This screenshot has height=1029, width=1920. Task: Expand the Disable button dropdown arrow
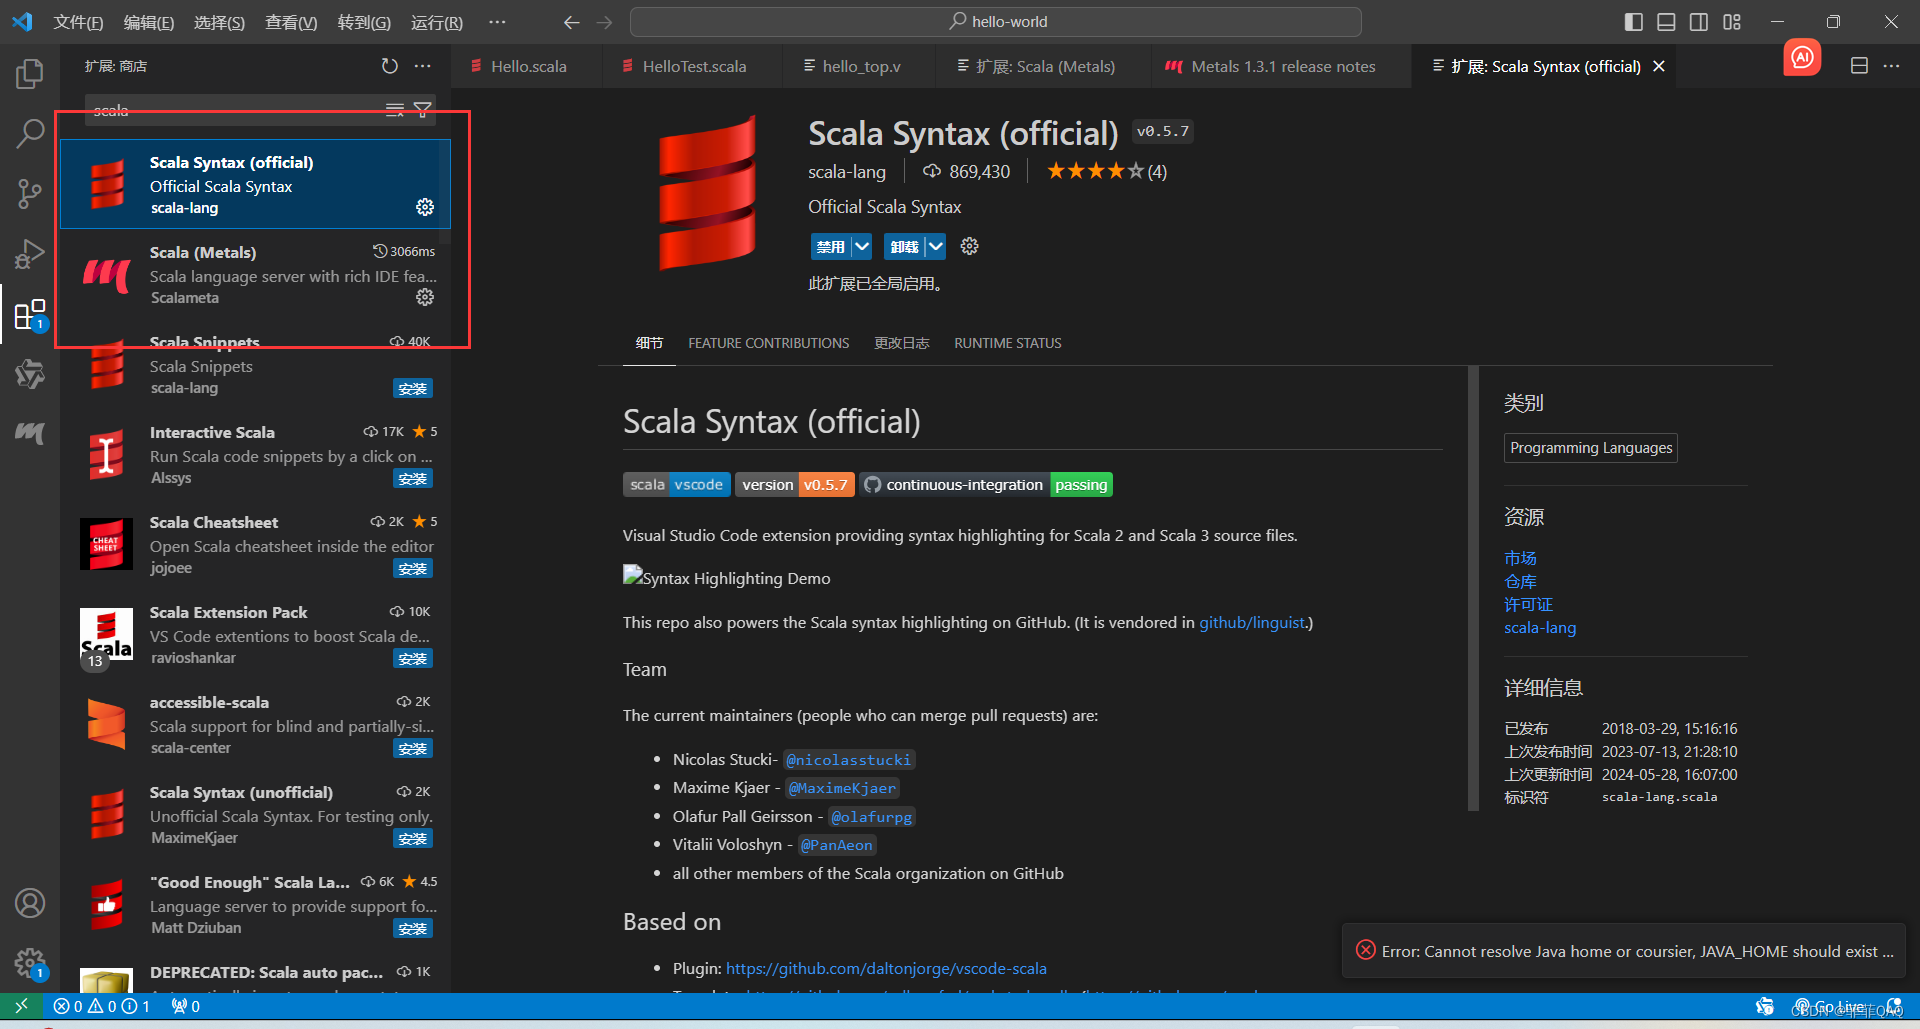pyautogui.click(x=862, y=246)
